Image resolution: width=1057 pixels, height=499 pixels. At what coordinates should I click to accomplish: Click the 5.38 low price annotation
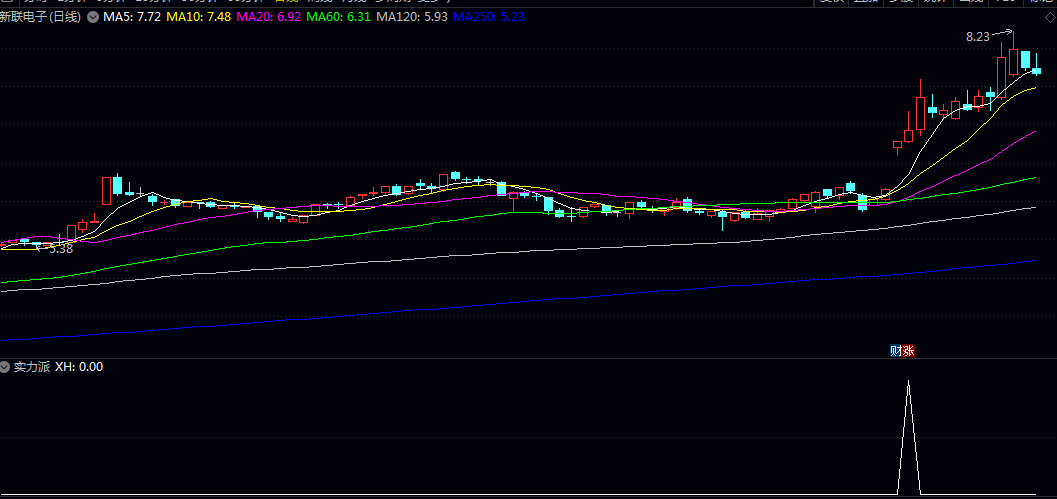click(x=60, y=249)
